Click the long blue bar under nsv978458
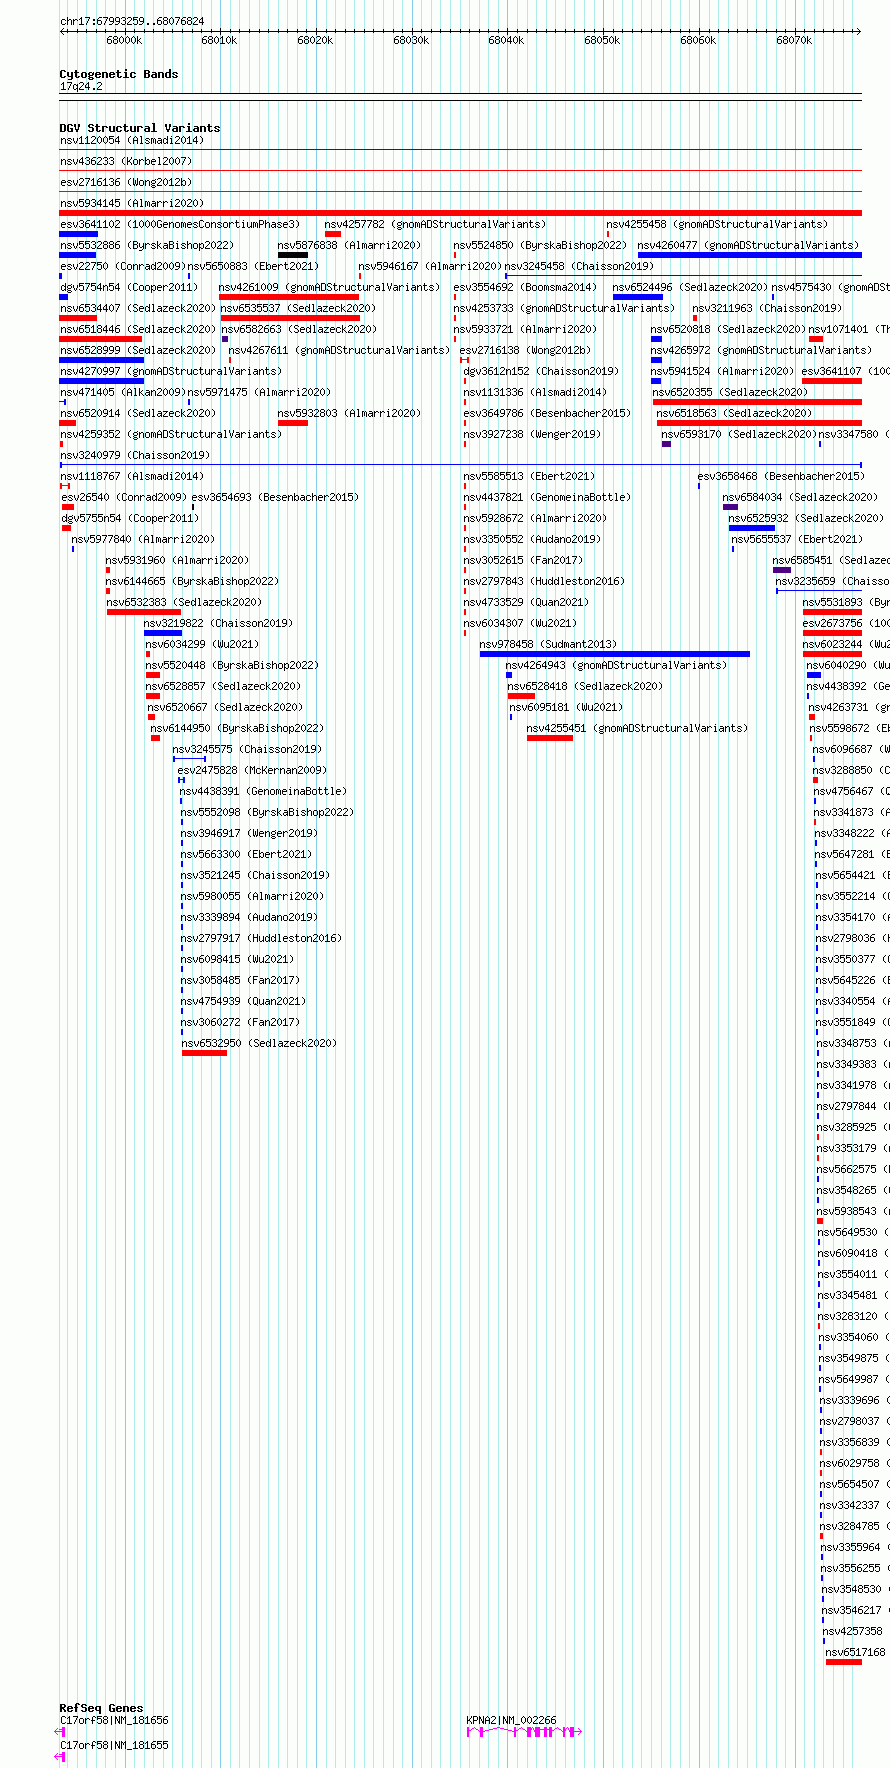 pos(614,654)
